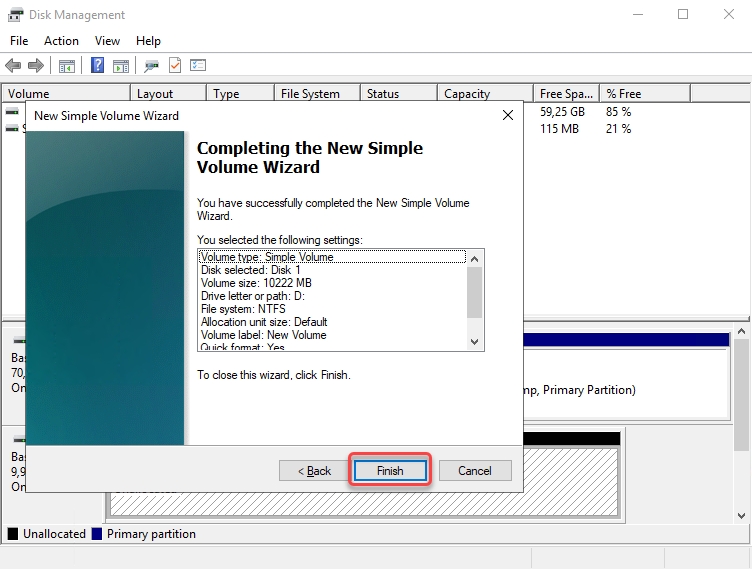Cancel the New Simple Volume Wizard
752x569 pixels.
pyautogui.click(x=474, y=471)
